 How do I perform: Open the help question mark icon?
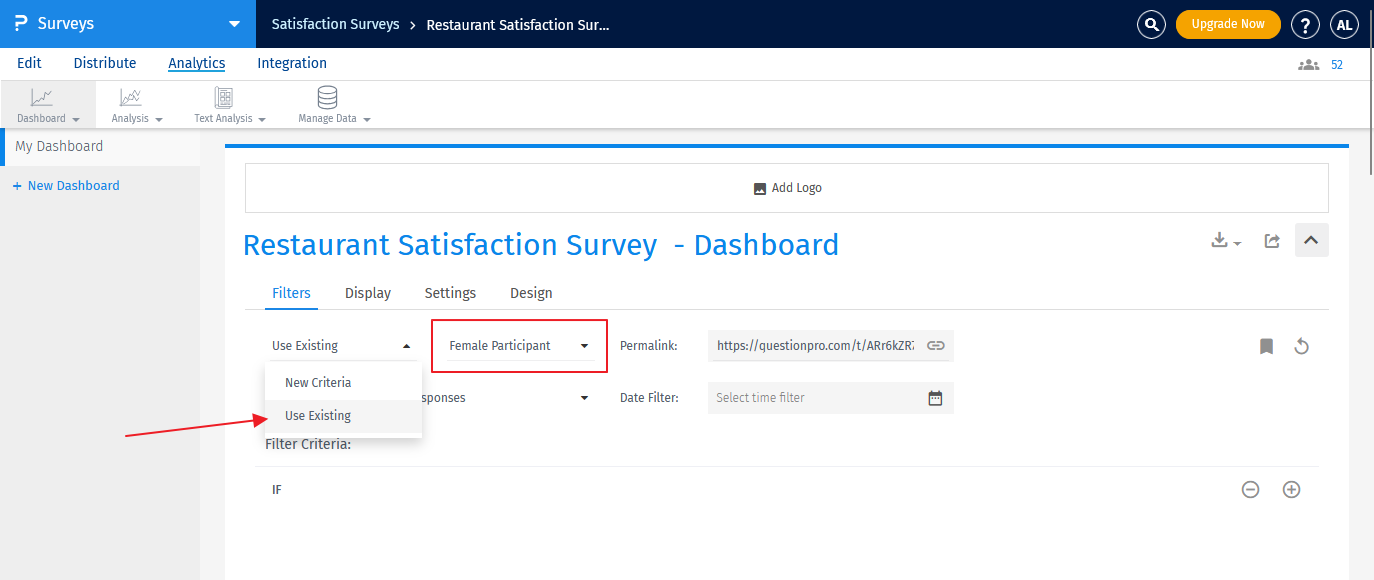tap(1305, 24)
